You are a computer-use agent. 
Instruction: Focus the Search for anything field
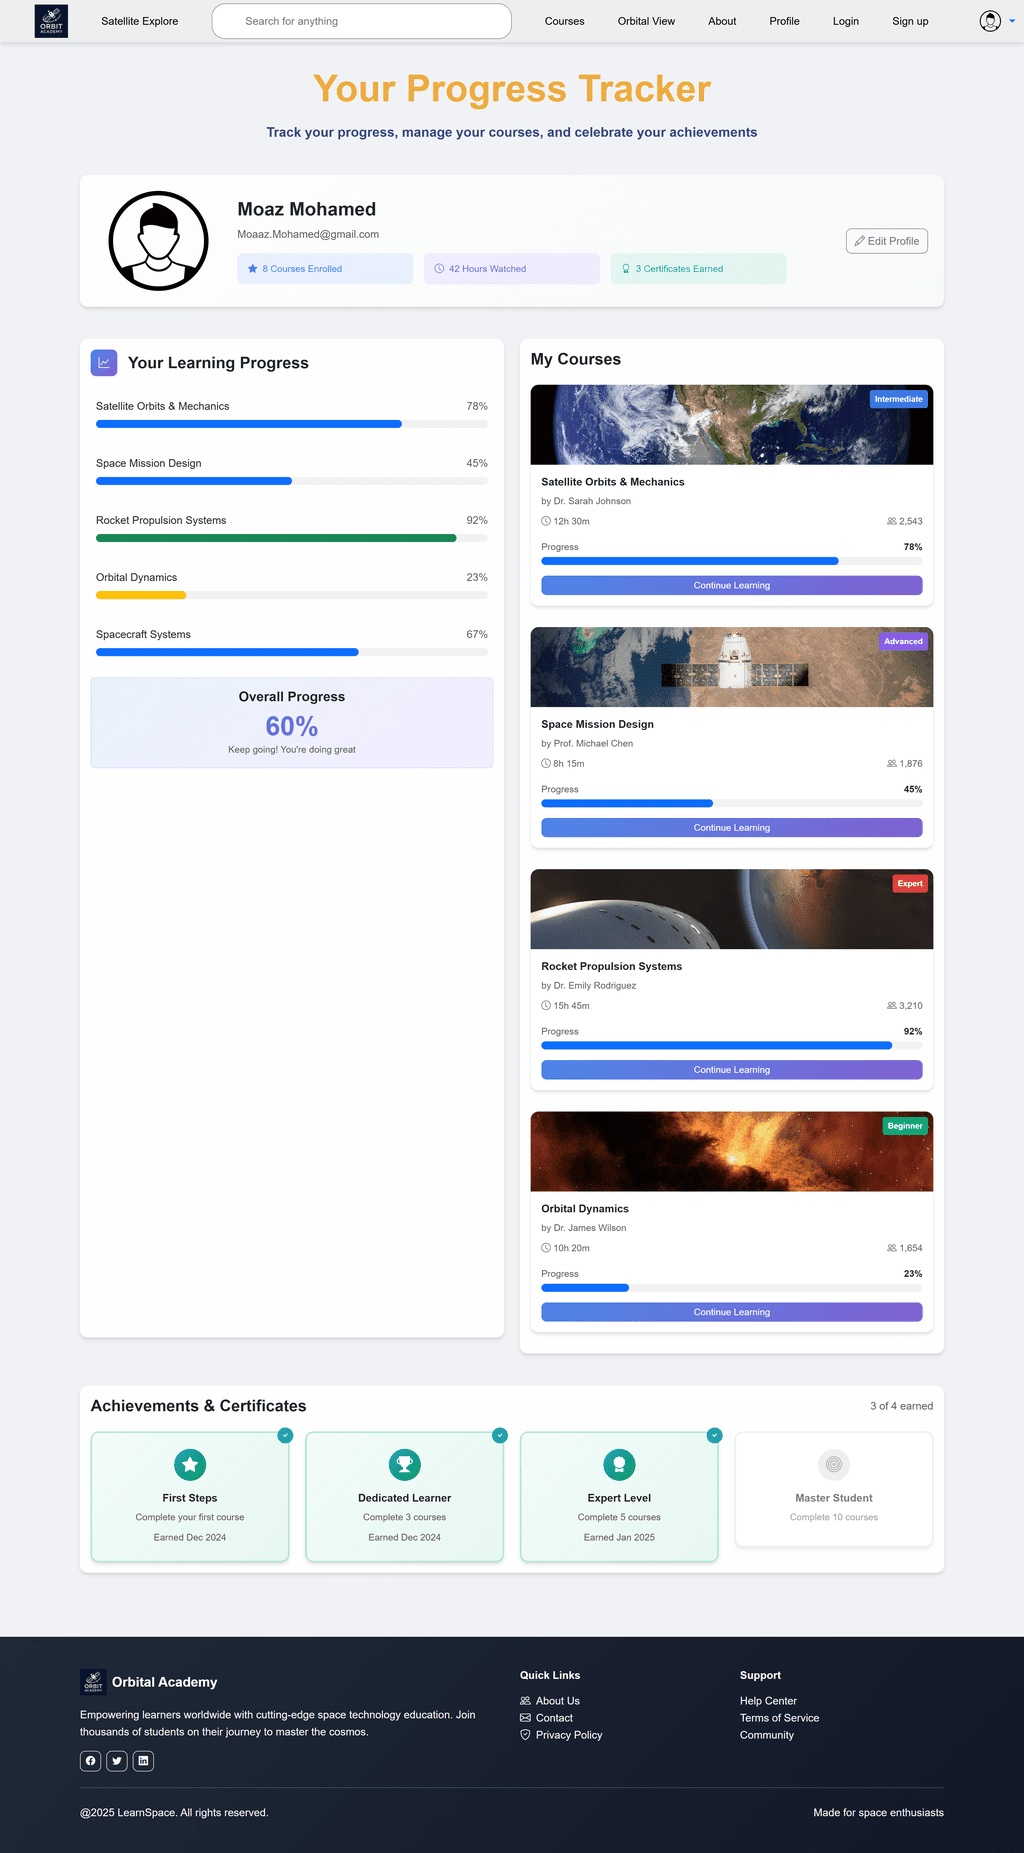pos(361,21)
